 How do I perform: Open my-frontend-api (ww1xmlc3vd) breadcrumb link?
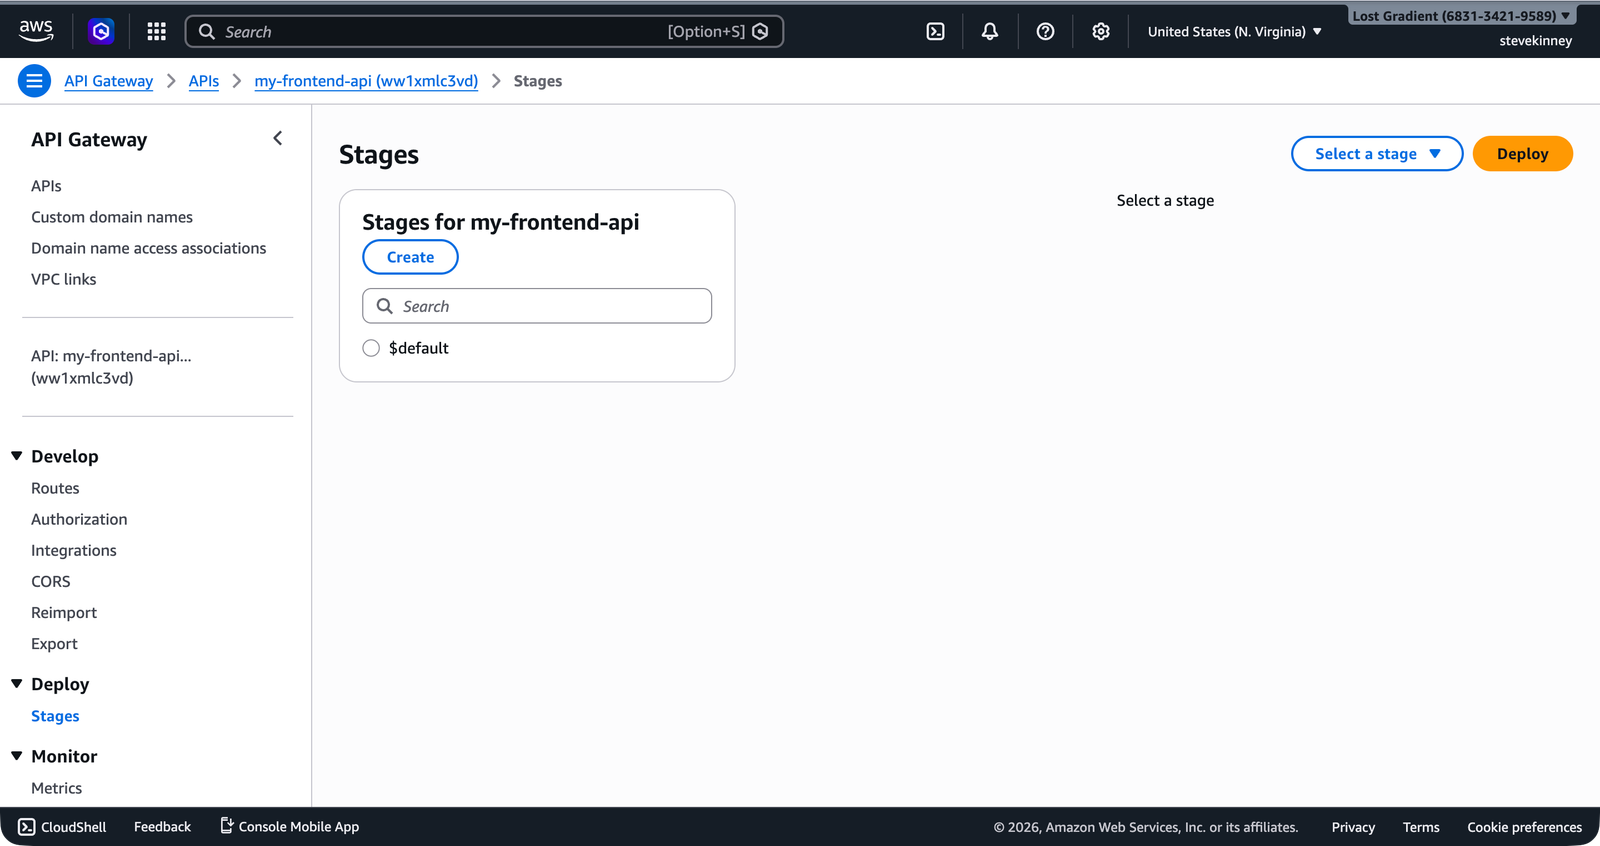tap(366, 81)
